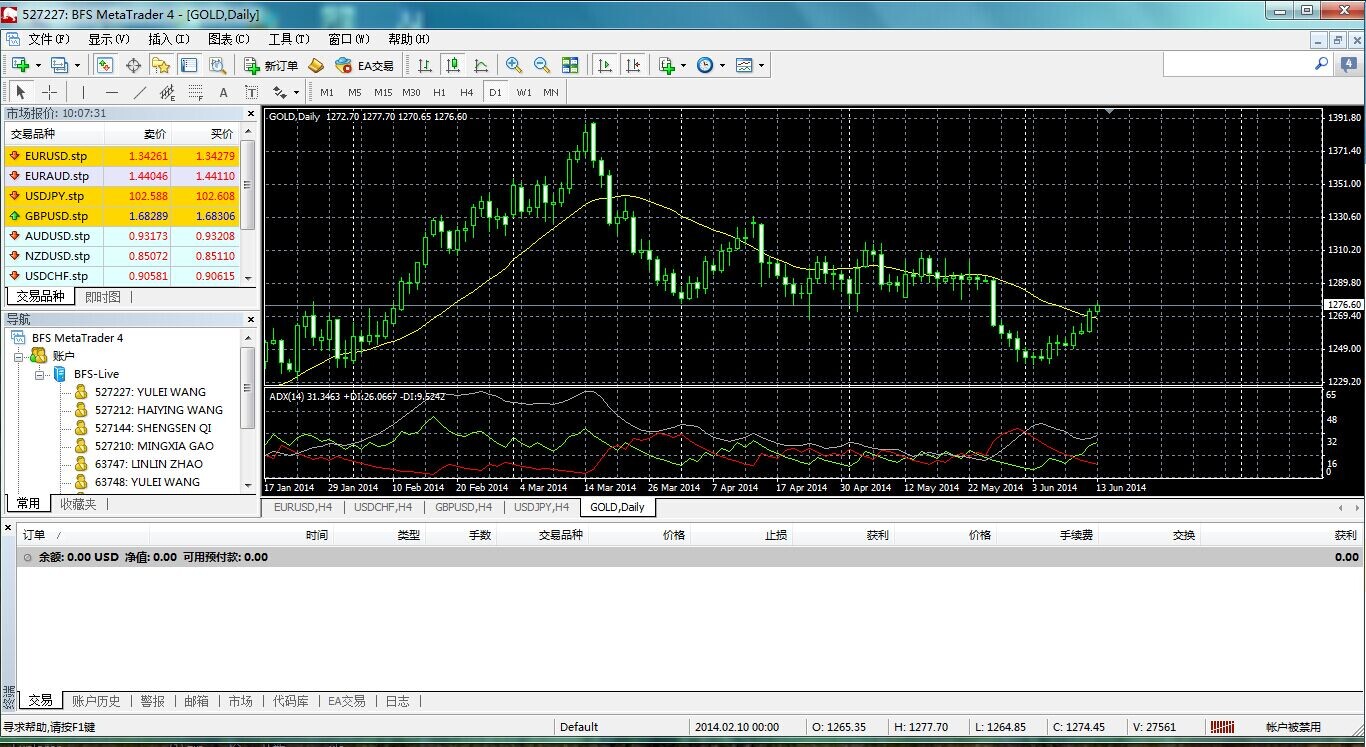Switch chart to line chart style
This screenshot has height=747, width=1366.
tap(481, 65)
